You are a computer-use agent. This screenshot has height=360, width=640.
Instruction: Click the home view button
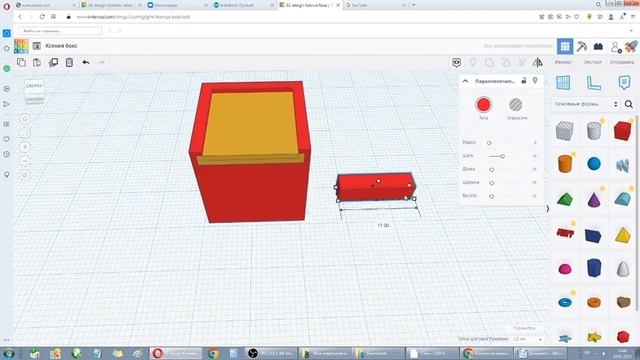[25, 119]
